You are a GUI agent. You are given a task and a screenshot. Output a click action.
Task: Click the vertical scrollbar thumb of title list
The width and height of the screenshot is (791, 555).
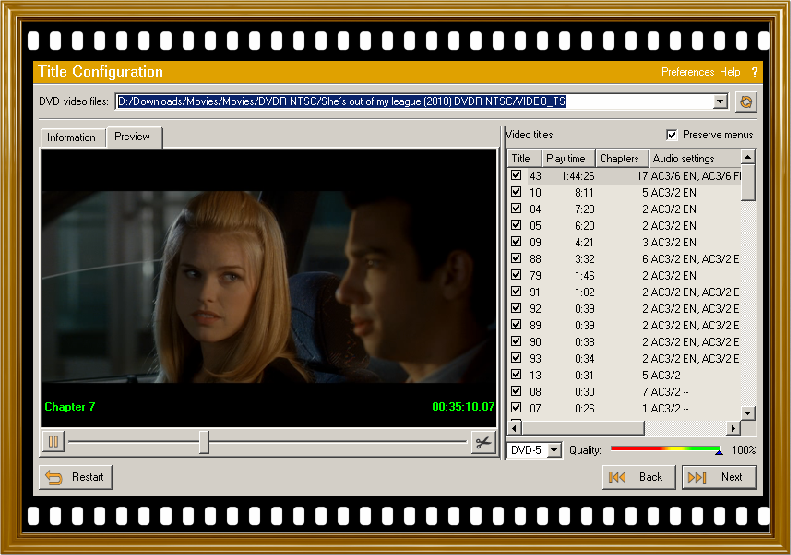[x=748, y=183]
